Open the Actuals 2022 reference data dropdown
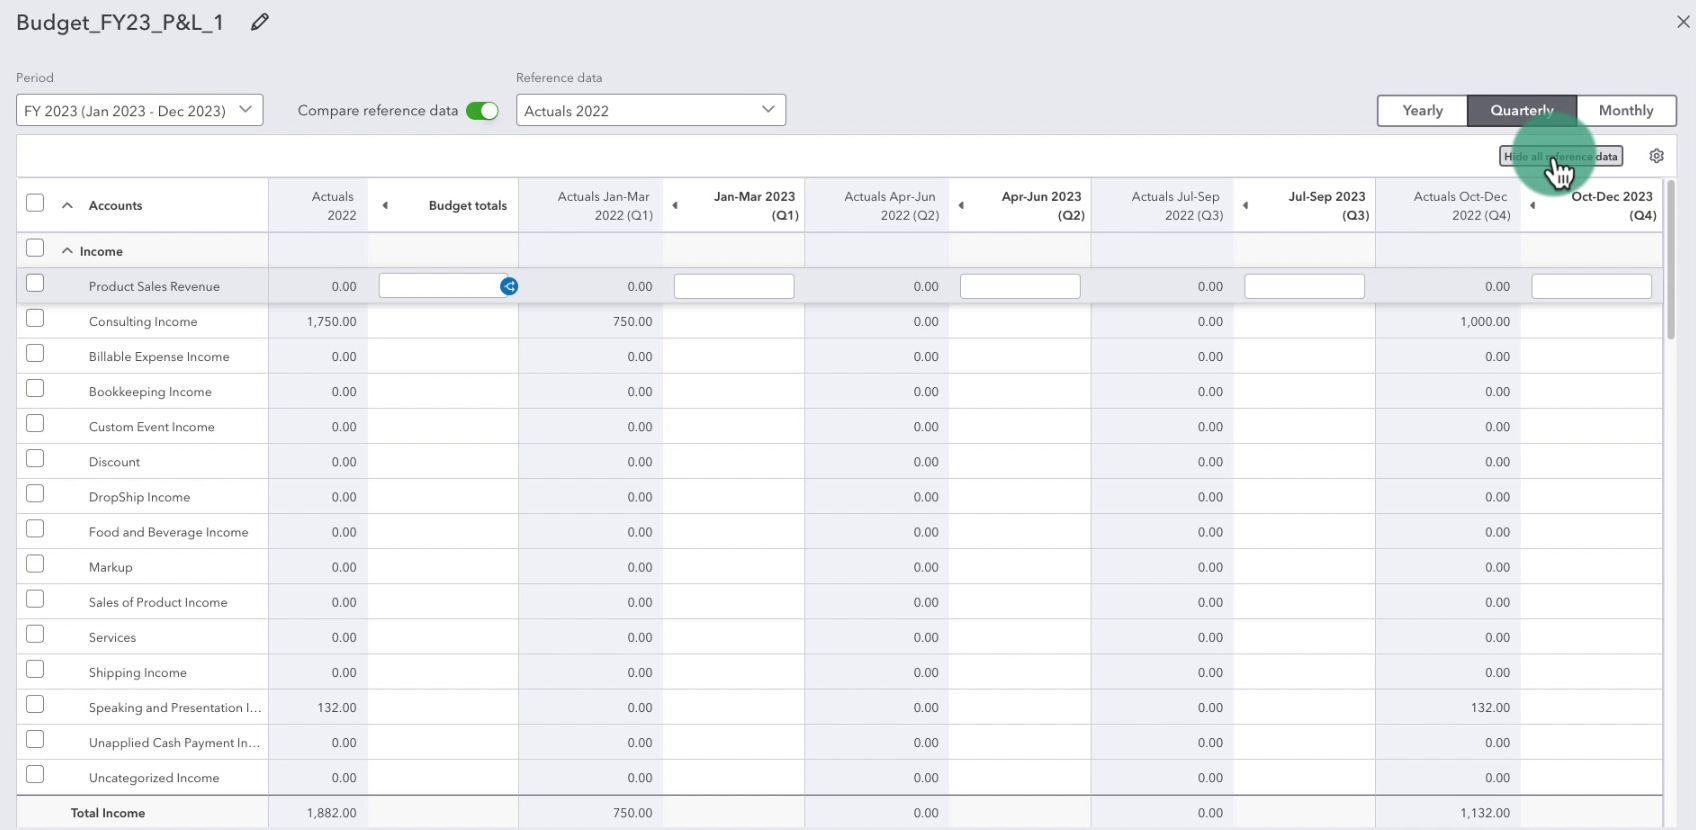 pos(650,111)
